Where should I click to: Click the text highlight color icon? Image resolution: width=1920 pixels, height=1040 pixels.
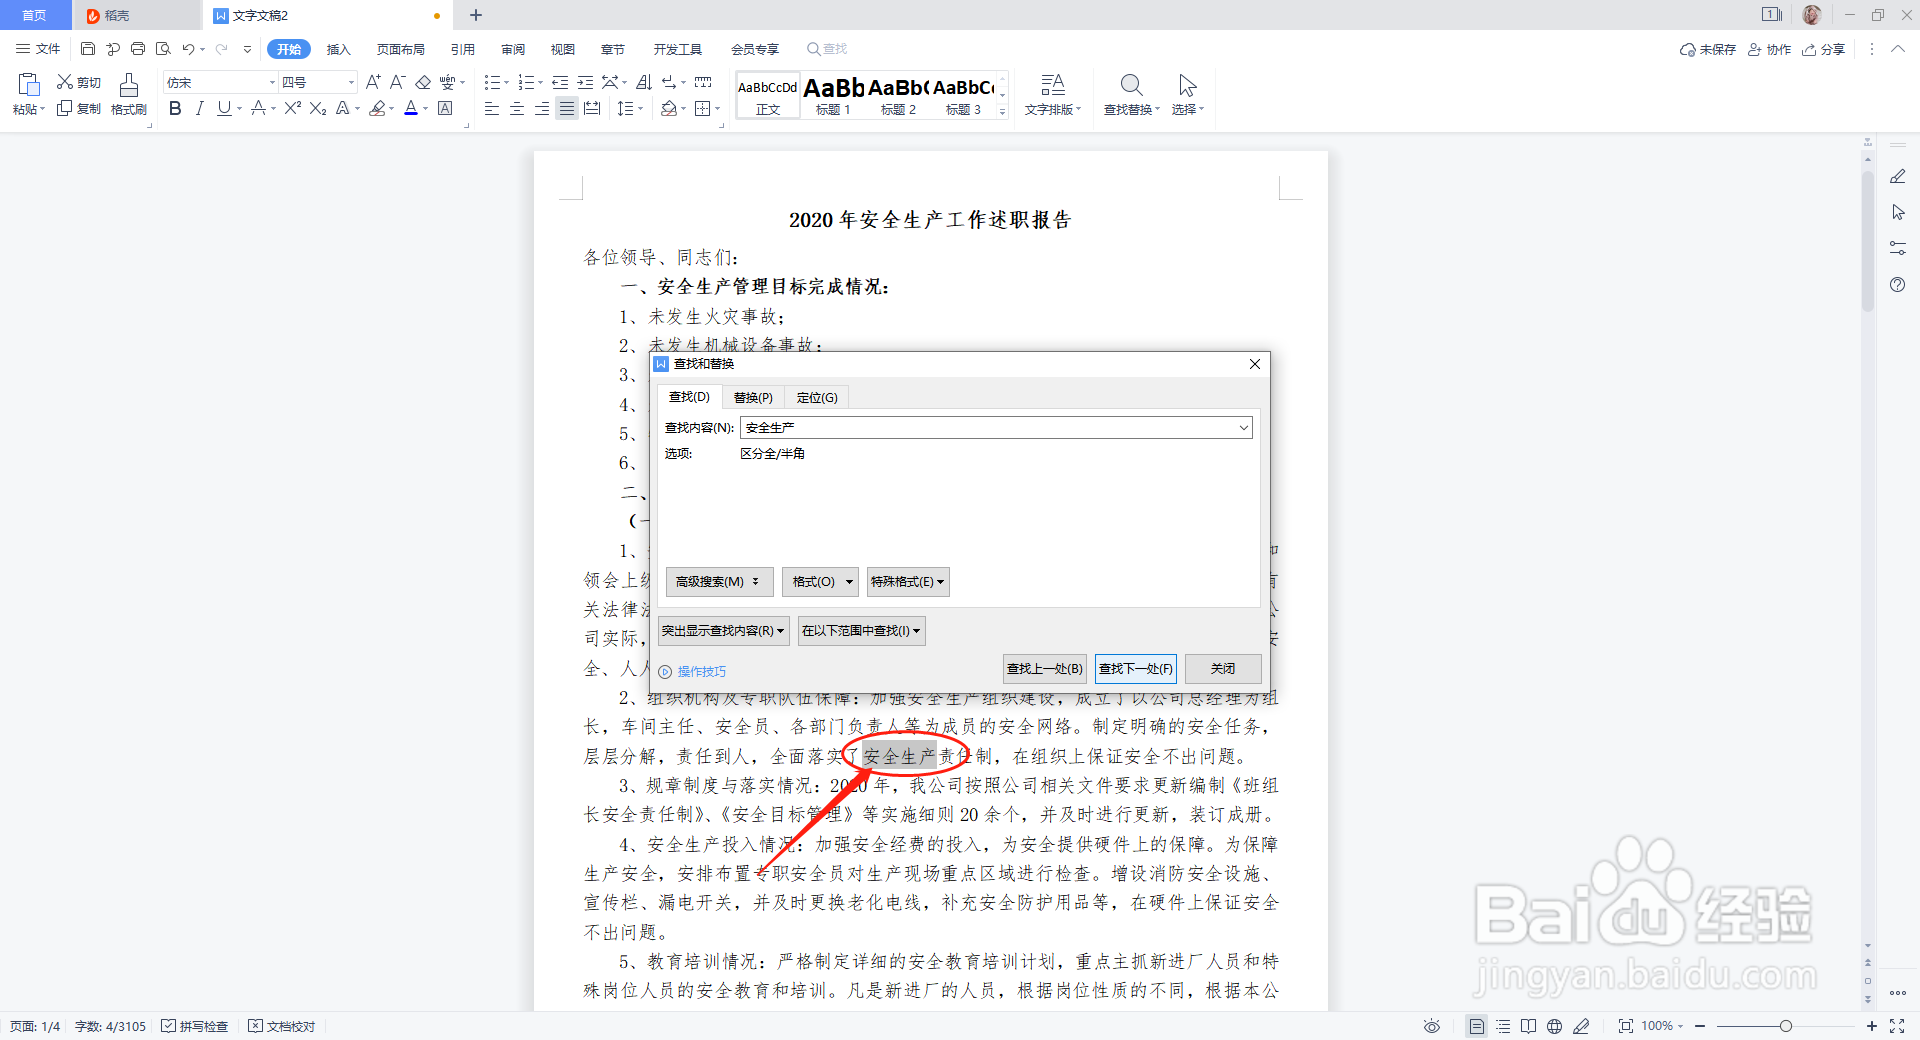pos(377,108)
